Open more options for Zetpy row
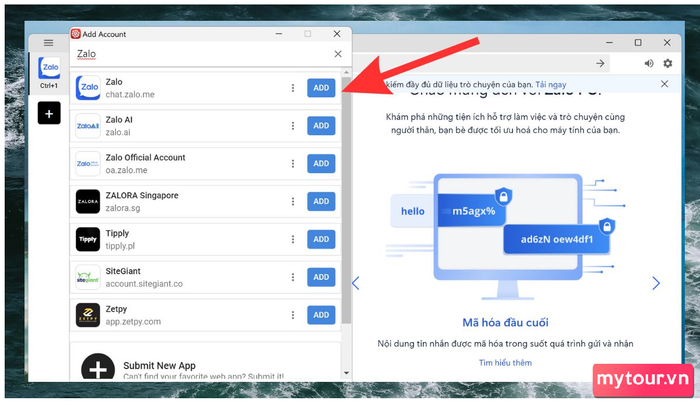The image size is (700, 405). coord(293,315)
